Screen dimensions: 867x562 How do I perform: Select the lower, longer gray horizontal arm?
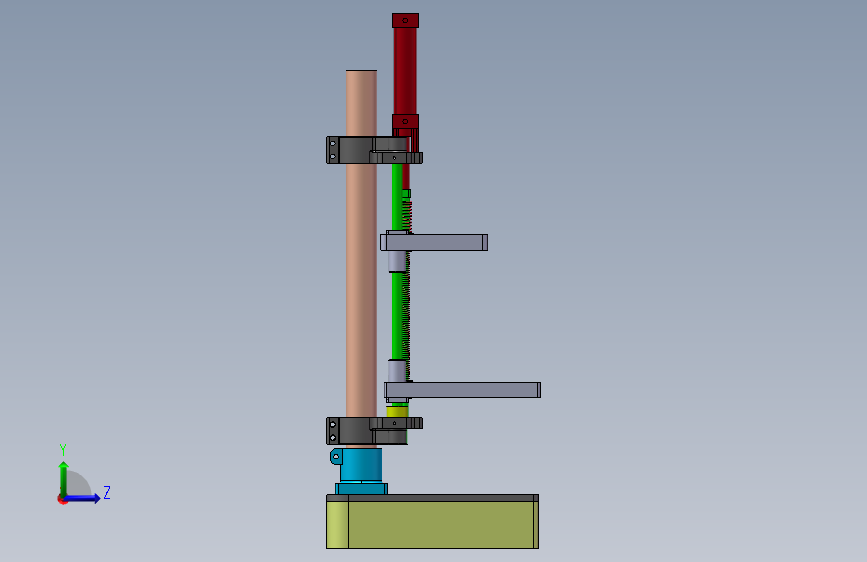tap(463, 390)
